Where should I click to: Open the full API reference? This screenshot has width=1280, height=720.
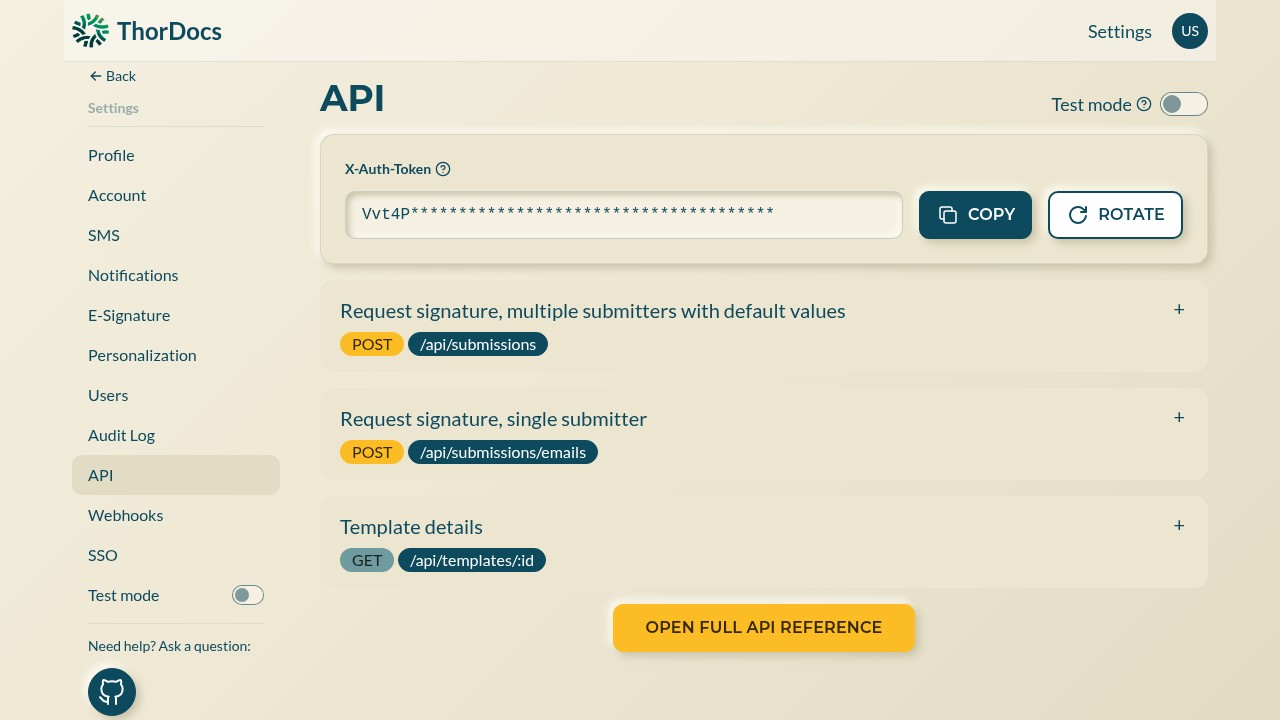(764, 628)
